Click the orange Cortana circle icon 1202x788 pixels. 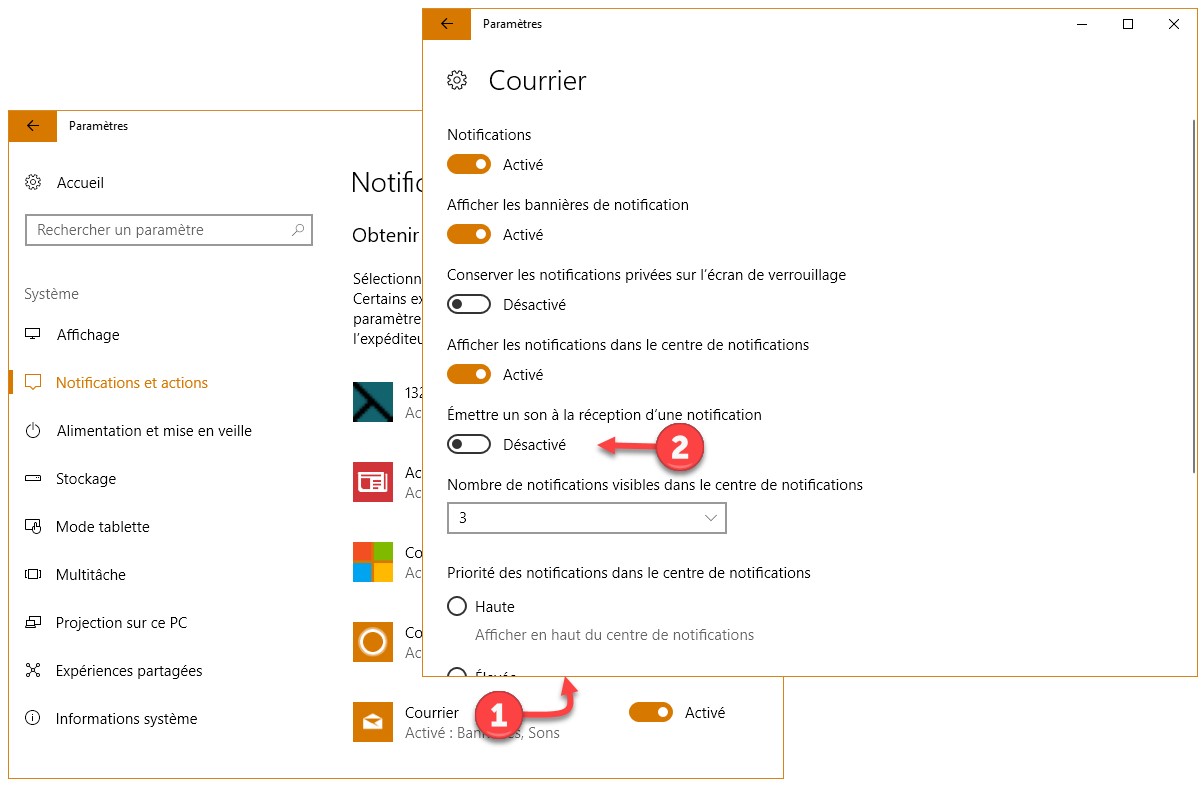373,642
